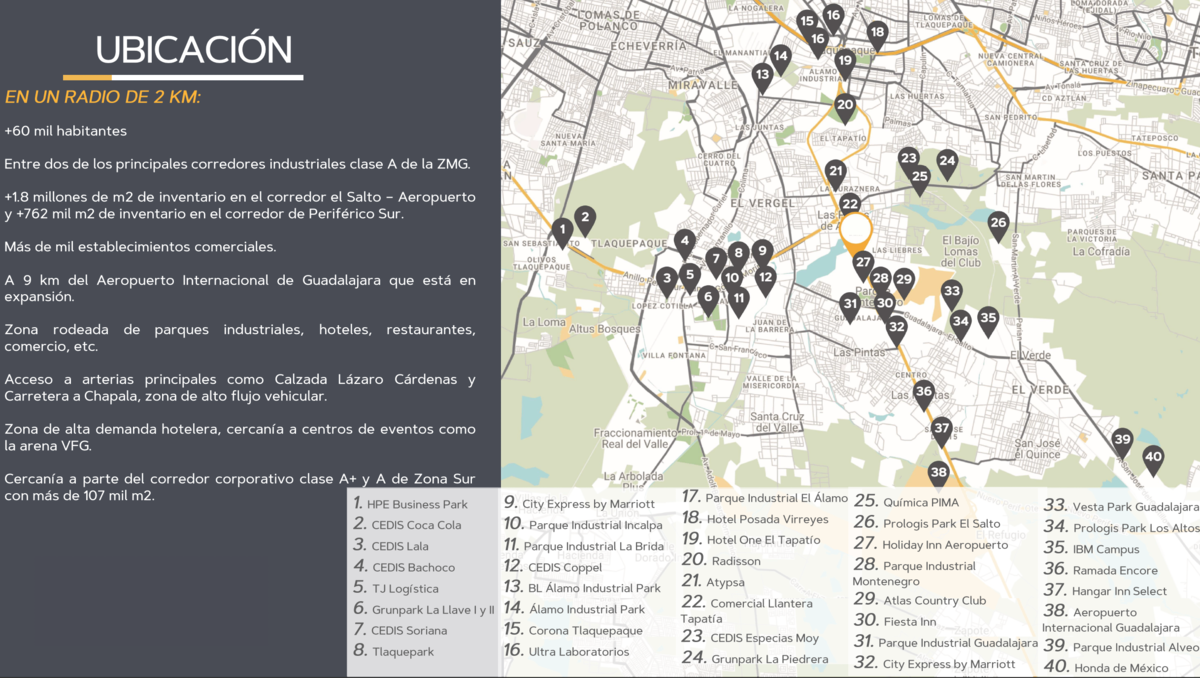
Task: Select map pin number 39
Action: pos(1123,441)
